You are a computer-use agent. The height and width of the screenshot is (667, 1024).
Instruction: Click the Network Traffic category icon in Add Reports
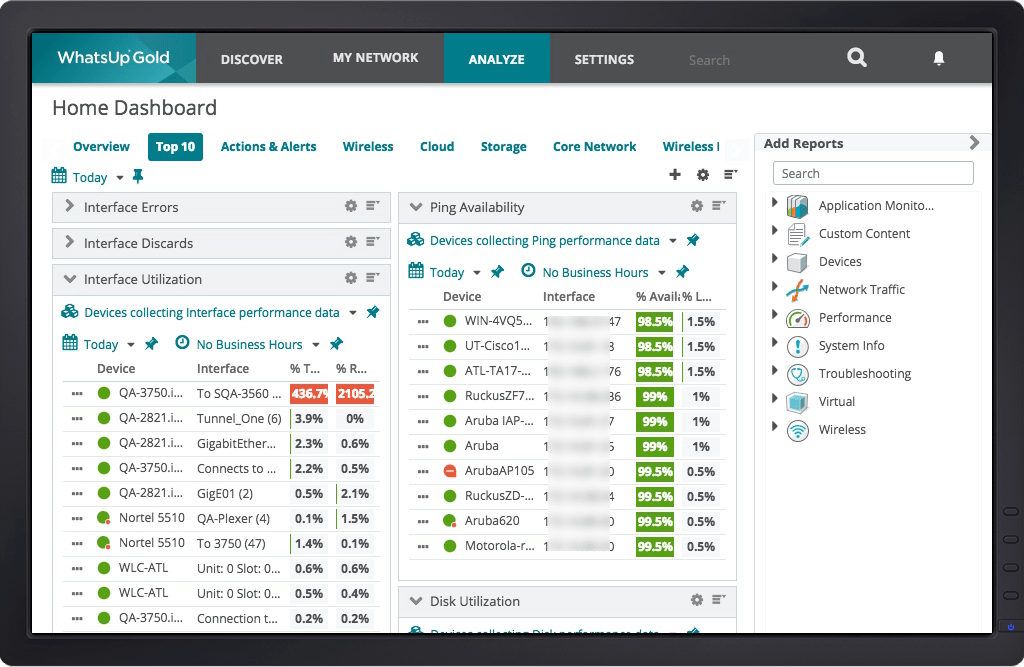pos(797,289)
